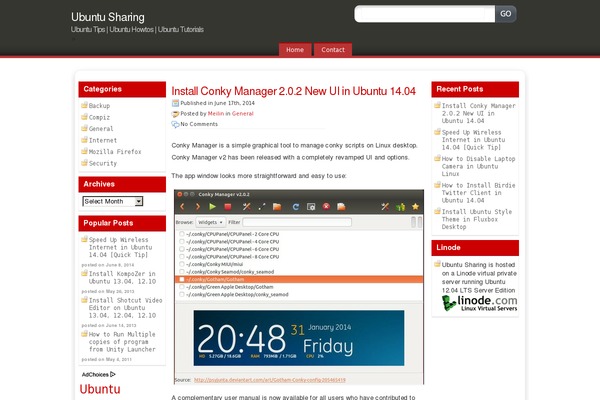Click the Edit Text File pencil icon
Screen dimensions: 600x400
tap(262, 207)
